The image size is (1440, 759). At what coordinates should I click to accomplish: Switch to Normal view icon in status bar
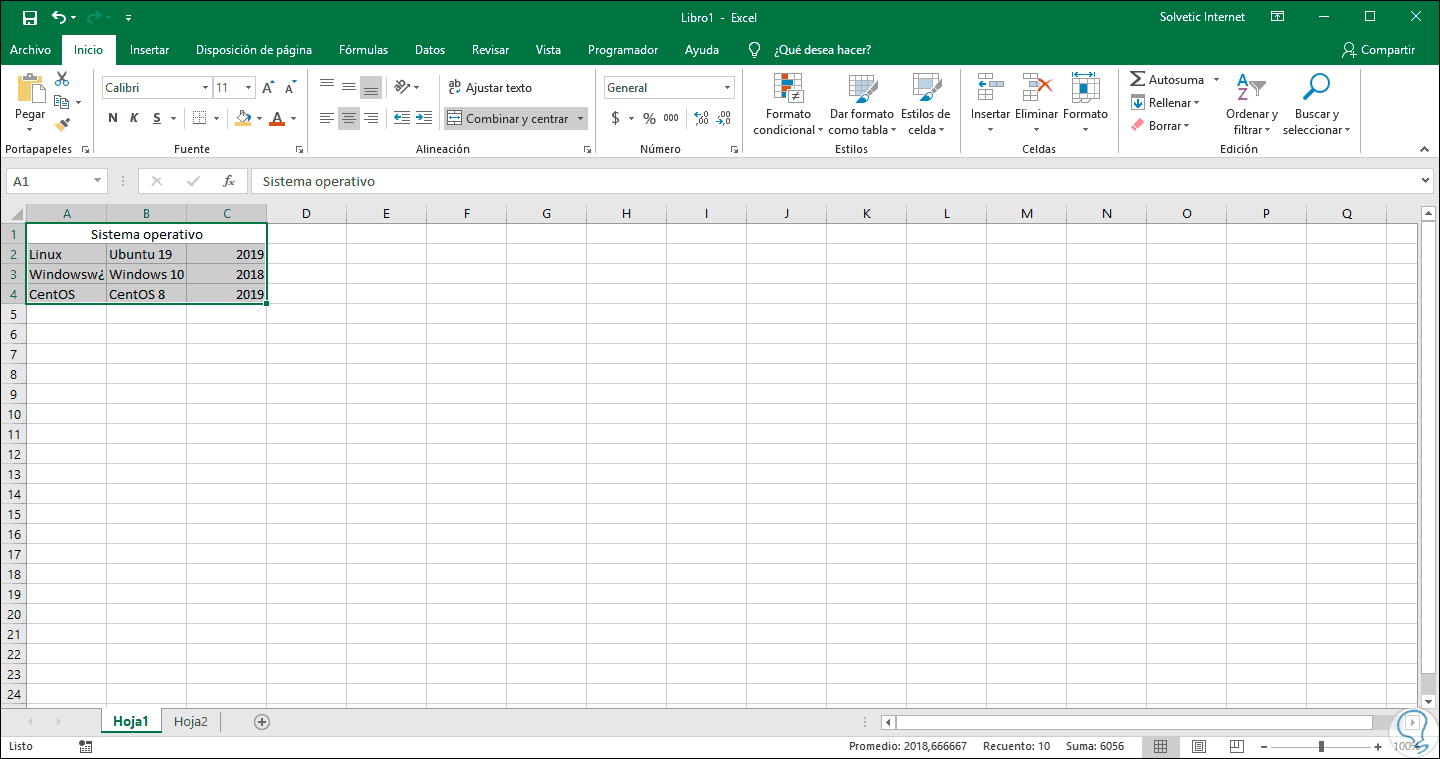pyautogui.click(x=1161, y=746)
